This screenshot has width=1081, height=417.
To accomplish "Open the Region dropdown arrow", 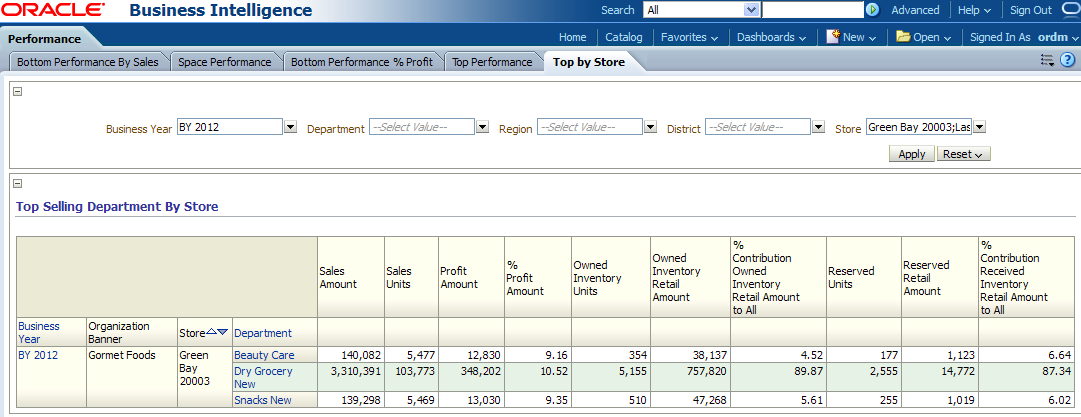I will coord(650,128).
